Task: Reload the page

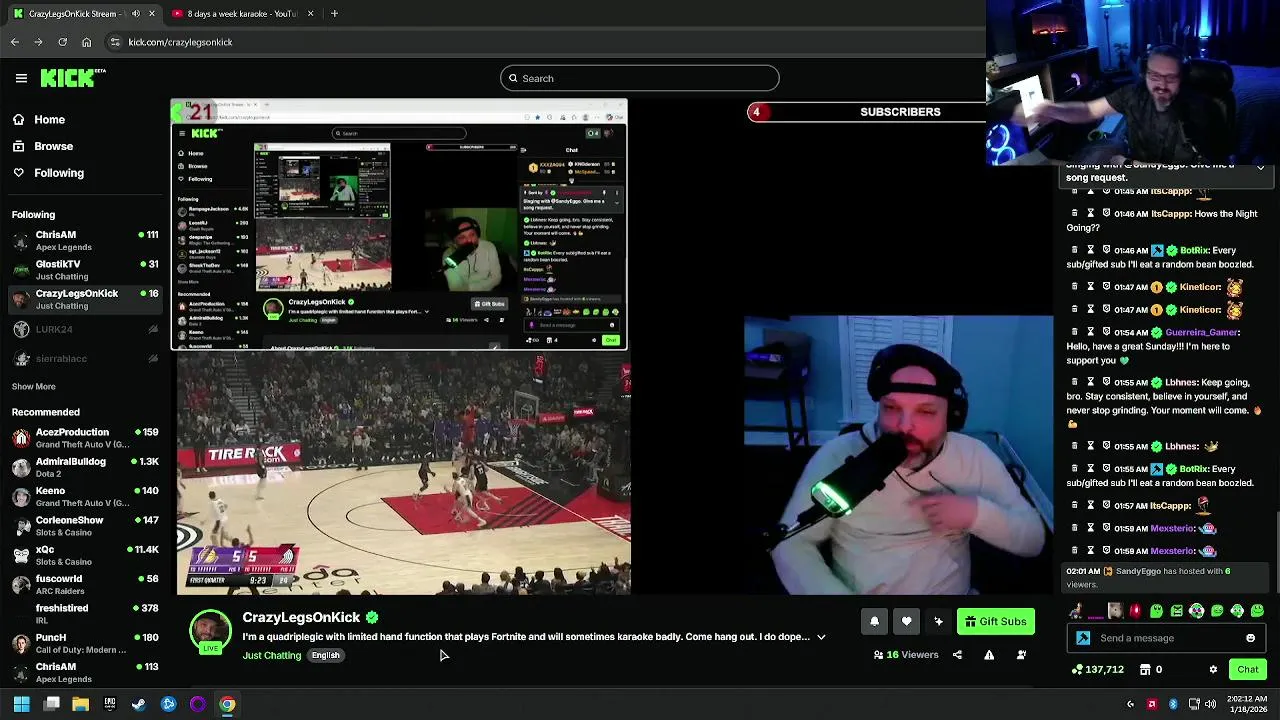Action: [x=62, y=42]
